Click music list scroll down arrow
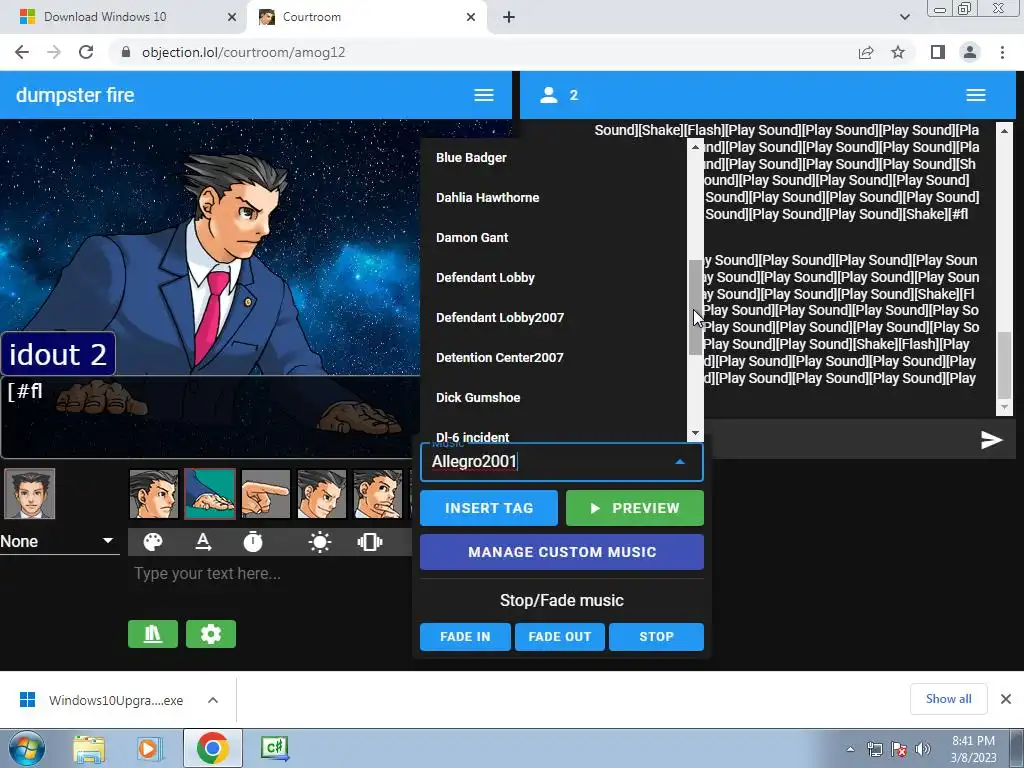This screenshot has height=768, width=1024. [x=696, y=433]
